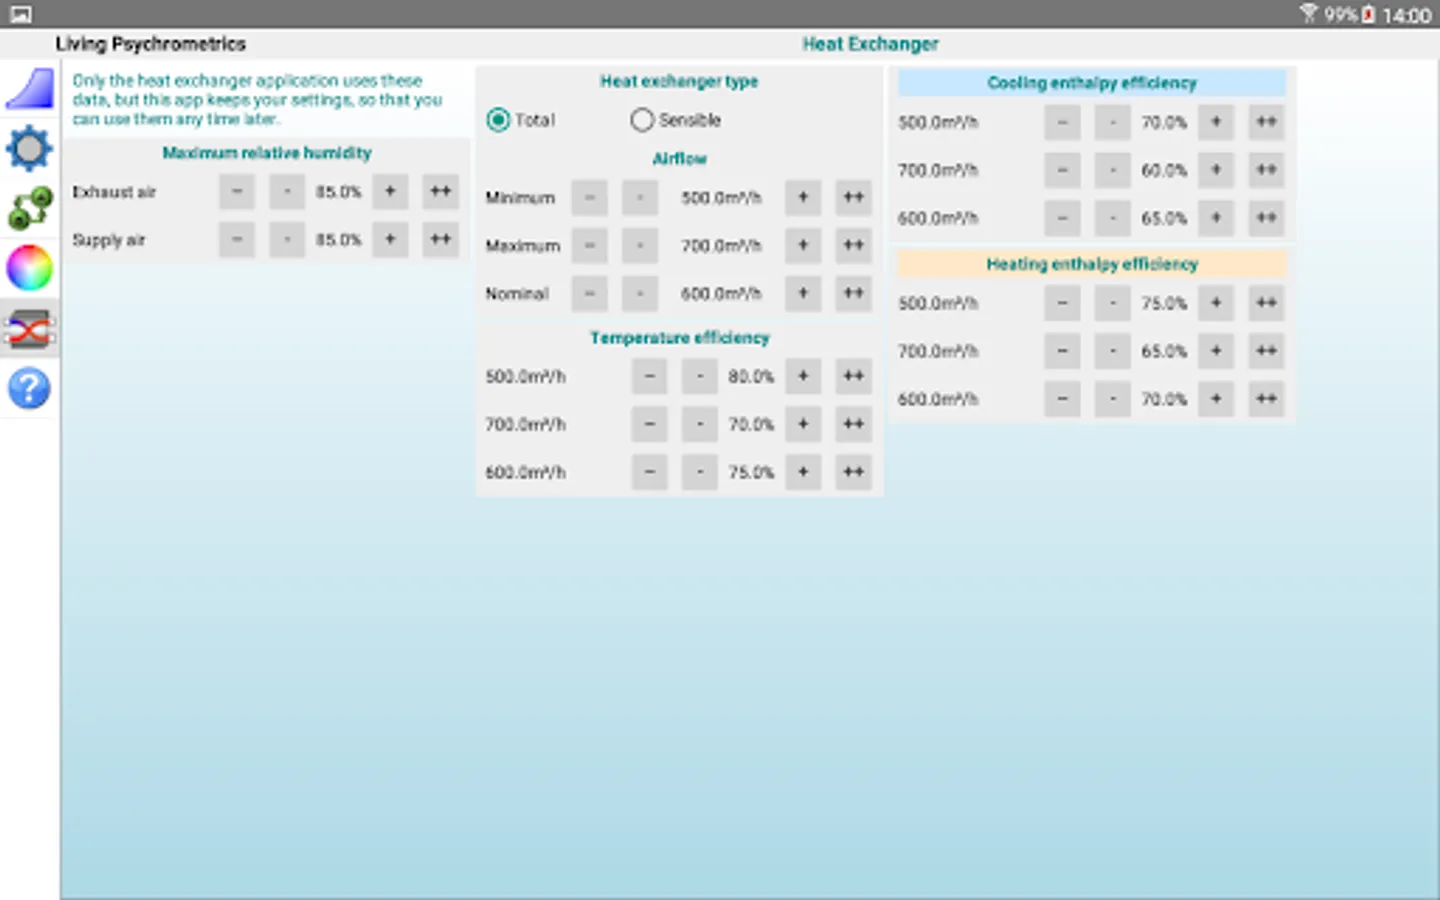Image resolution: width=1440 pixels, height=900 pixels.
Task: Increase Maximum airflow with single plus
Action: [x=803, y=245]
